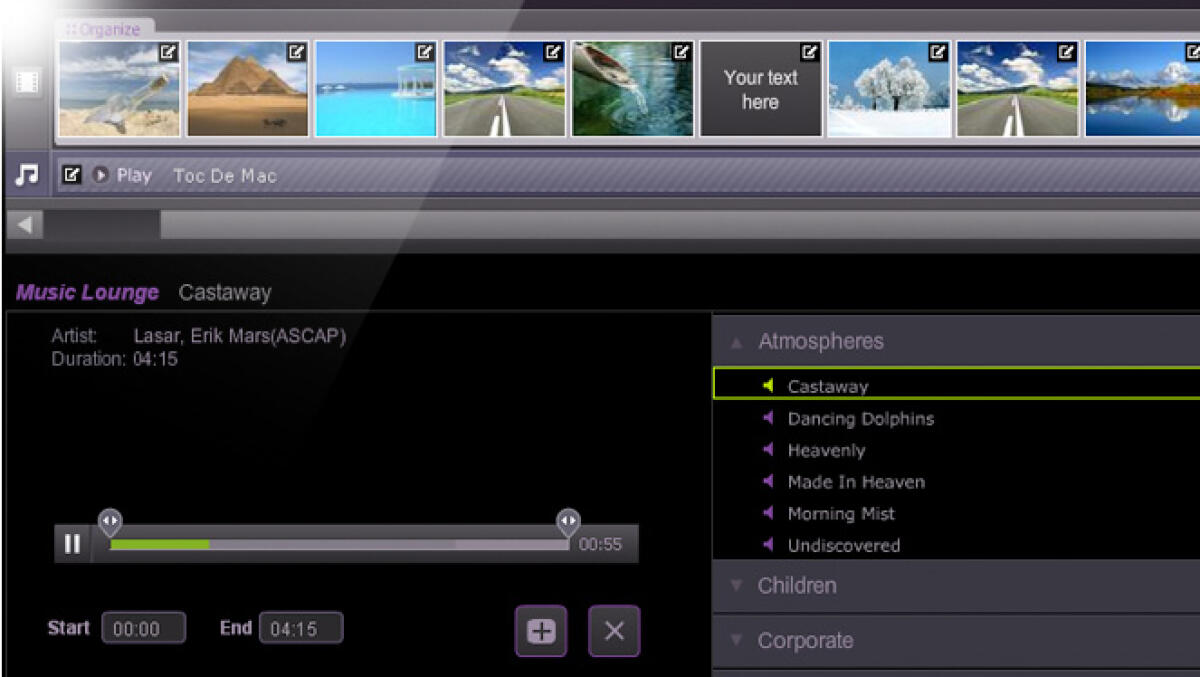Edit the message-in-a-bottle beach photo

coord(169,53)
